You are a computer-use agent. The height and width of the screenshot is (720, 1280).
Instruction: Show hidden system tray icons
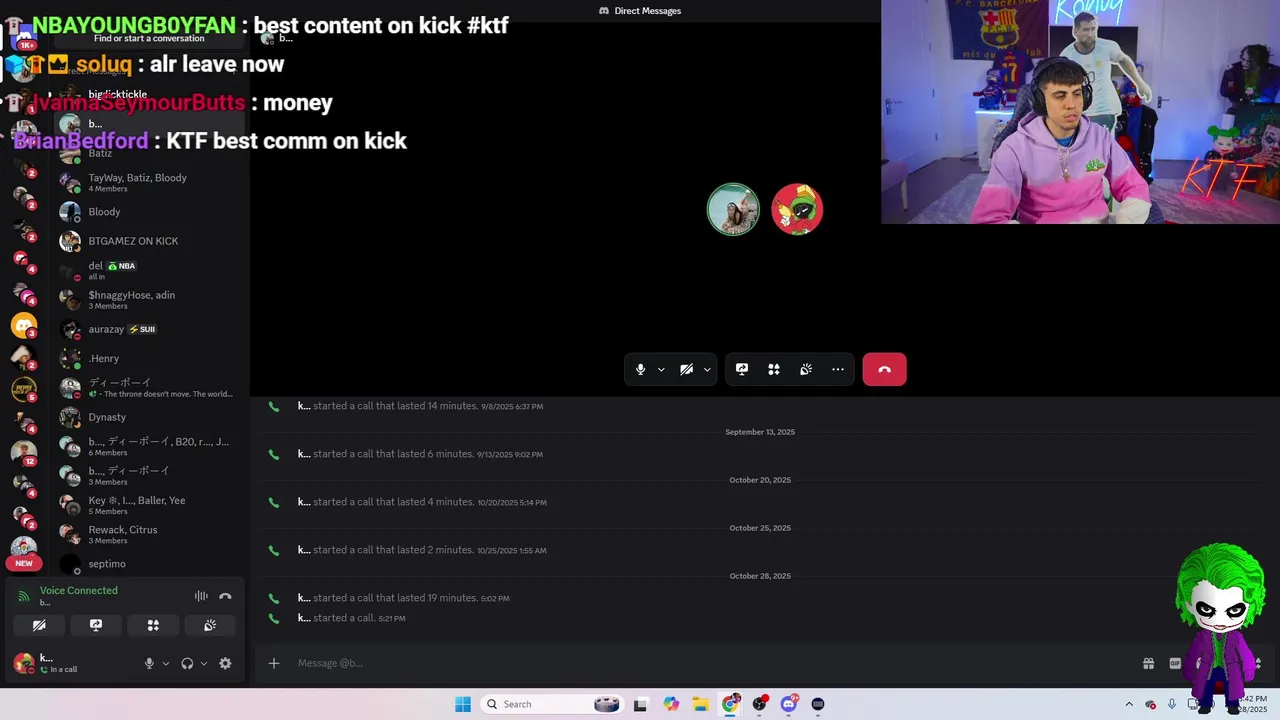tap(1129, 704)
